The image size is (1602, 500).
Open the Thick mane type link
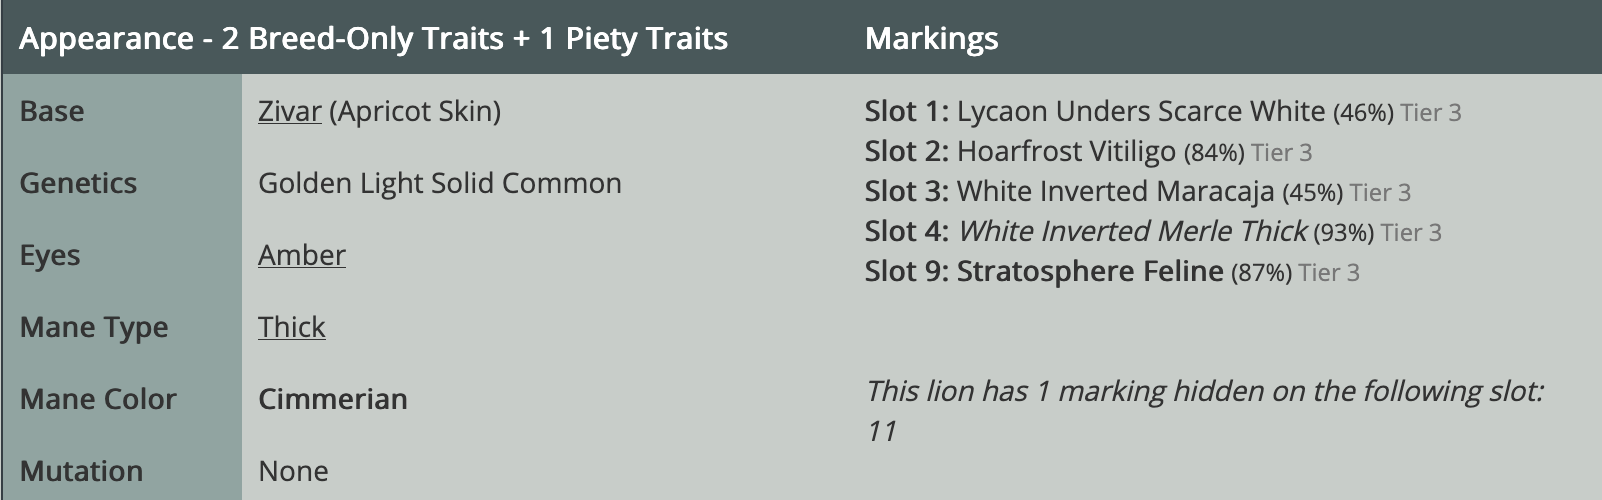click(x=291, y=327)
